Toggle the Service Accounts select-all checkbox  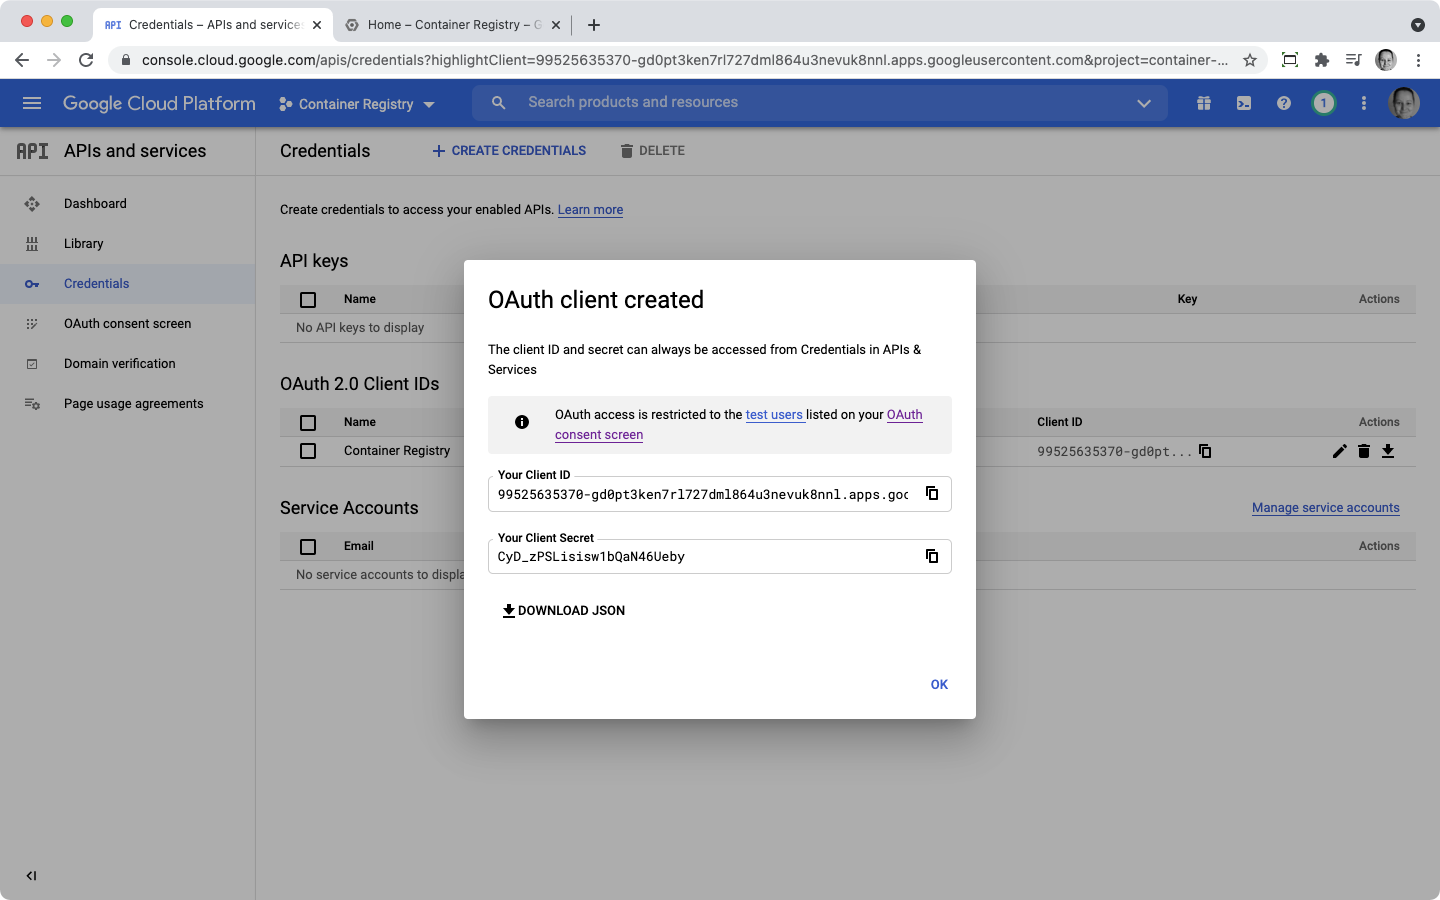pyautogui.click(x=308, y=547)
